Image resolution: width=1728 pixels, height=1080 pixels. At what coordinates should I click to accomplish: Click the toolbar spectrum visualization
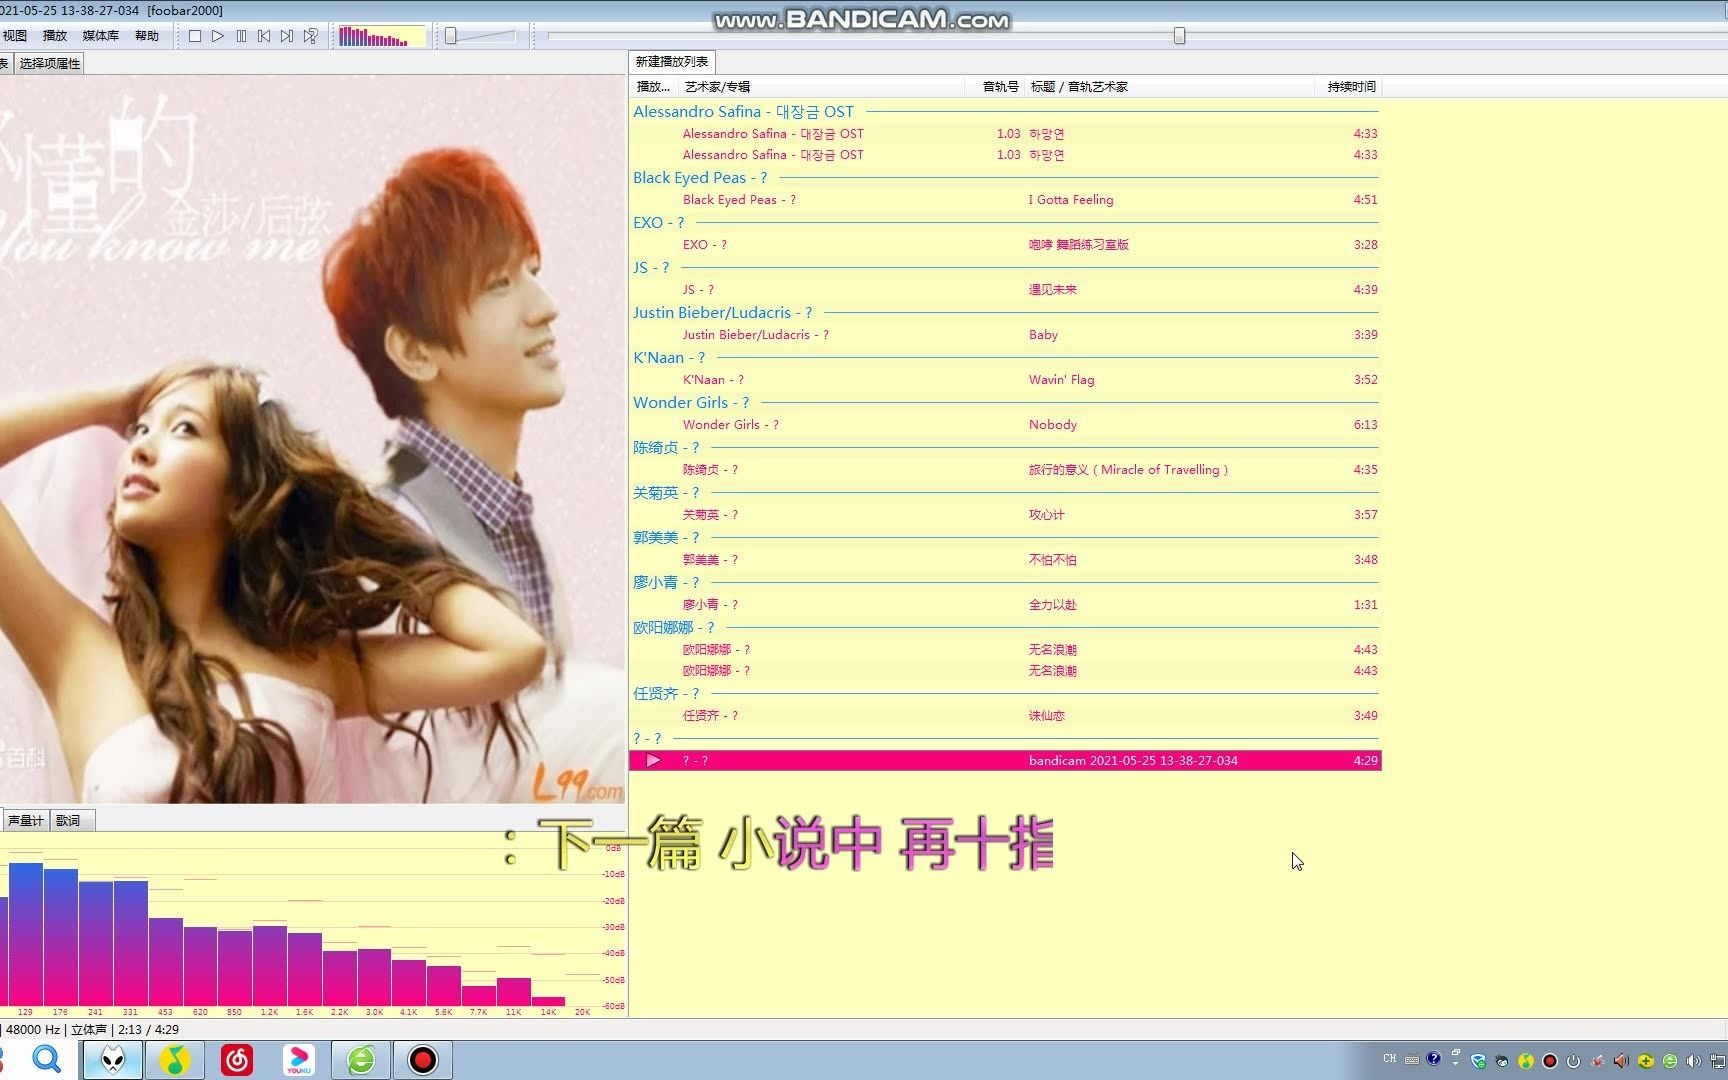click(381, 37)
